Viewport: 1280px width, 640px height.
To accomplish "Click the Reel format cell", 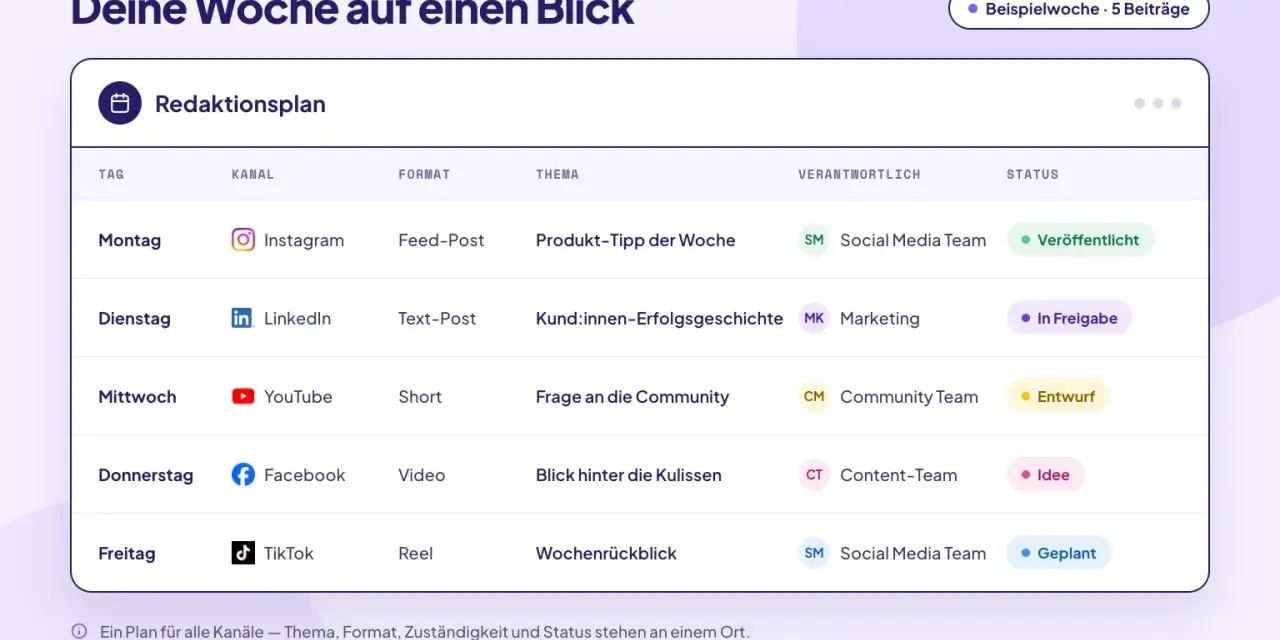I will pos(416,553).
